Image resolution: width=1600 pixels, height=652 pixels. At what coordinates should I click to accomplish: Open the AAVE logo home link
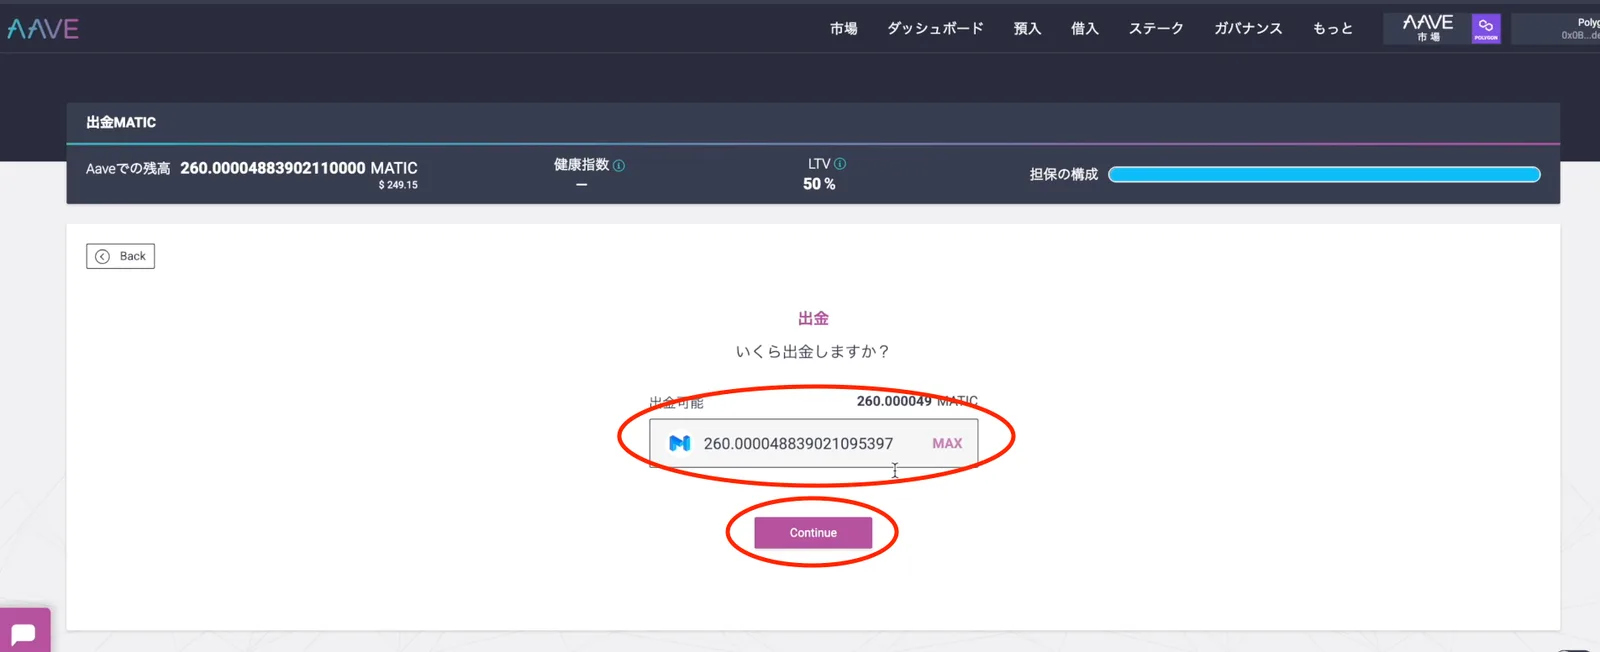tap(43, 29)
